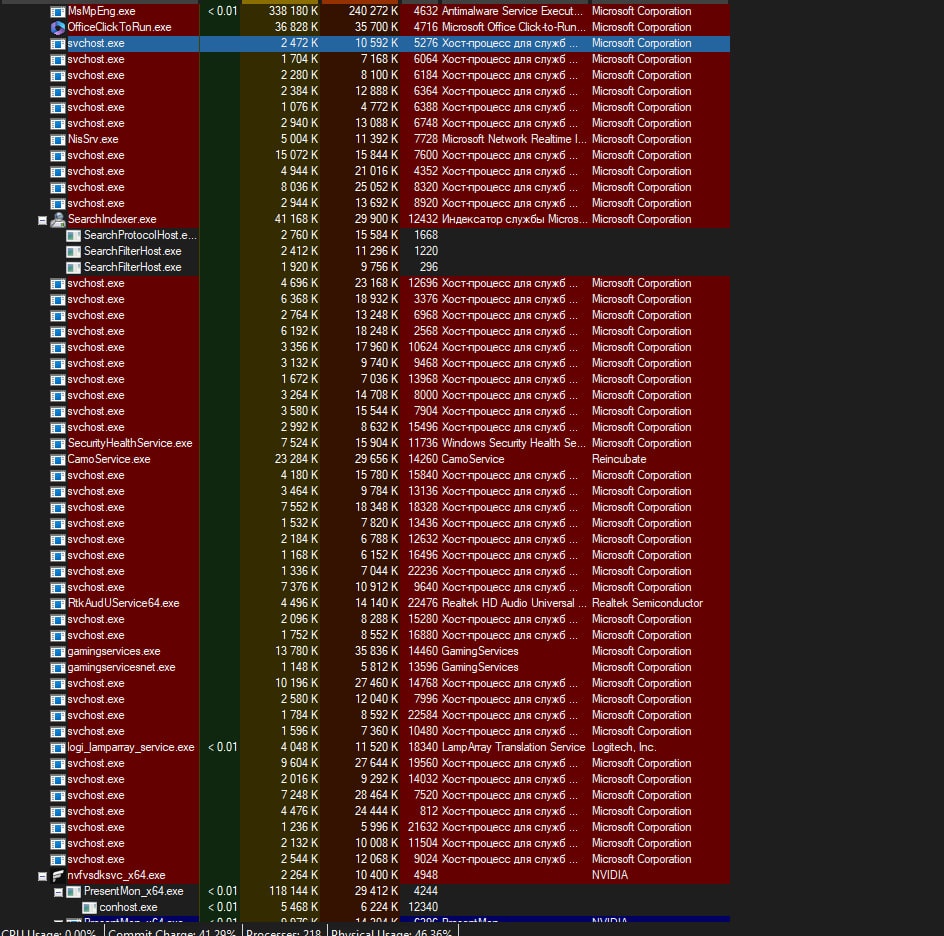
Task: Click the gamingservicesnet.exe icon
Action: [x=58, y=668]
